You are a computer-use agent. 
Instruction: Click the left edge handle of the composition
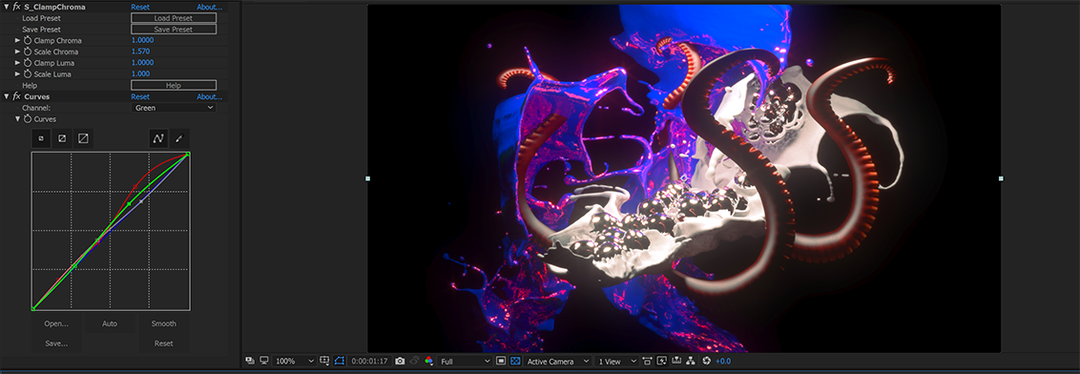click(368, 178)
